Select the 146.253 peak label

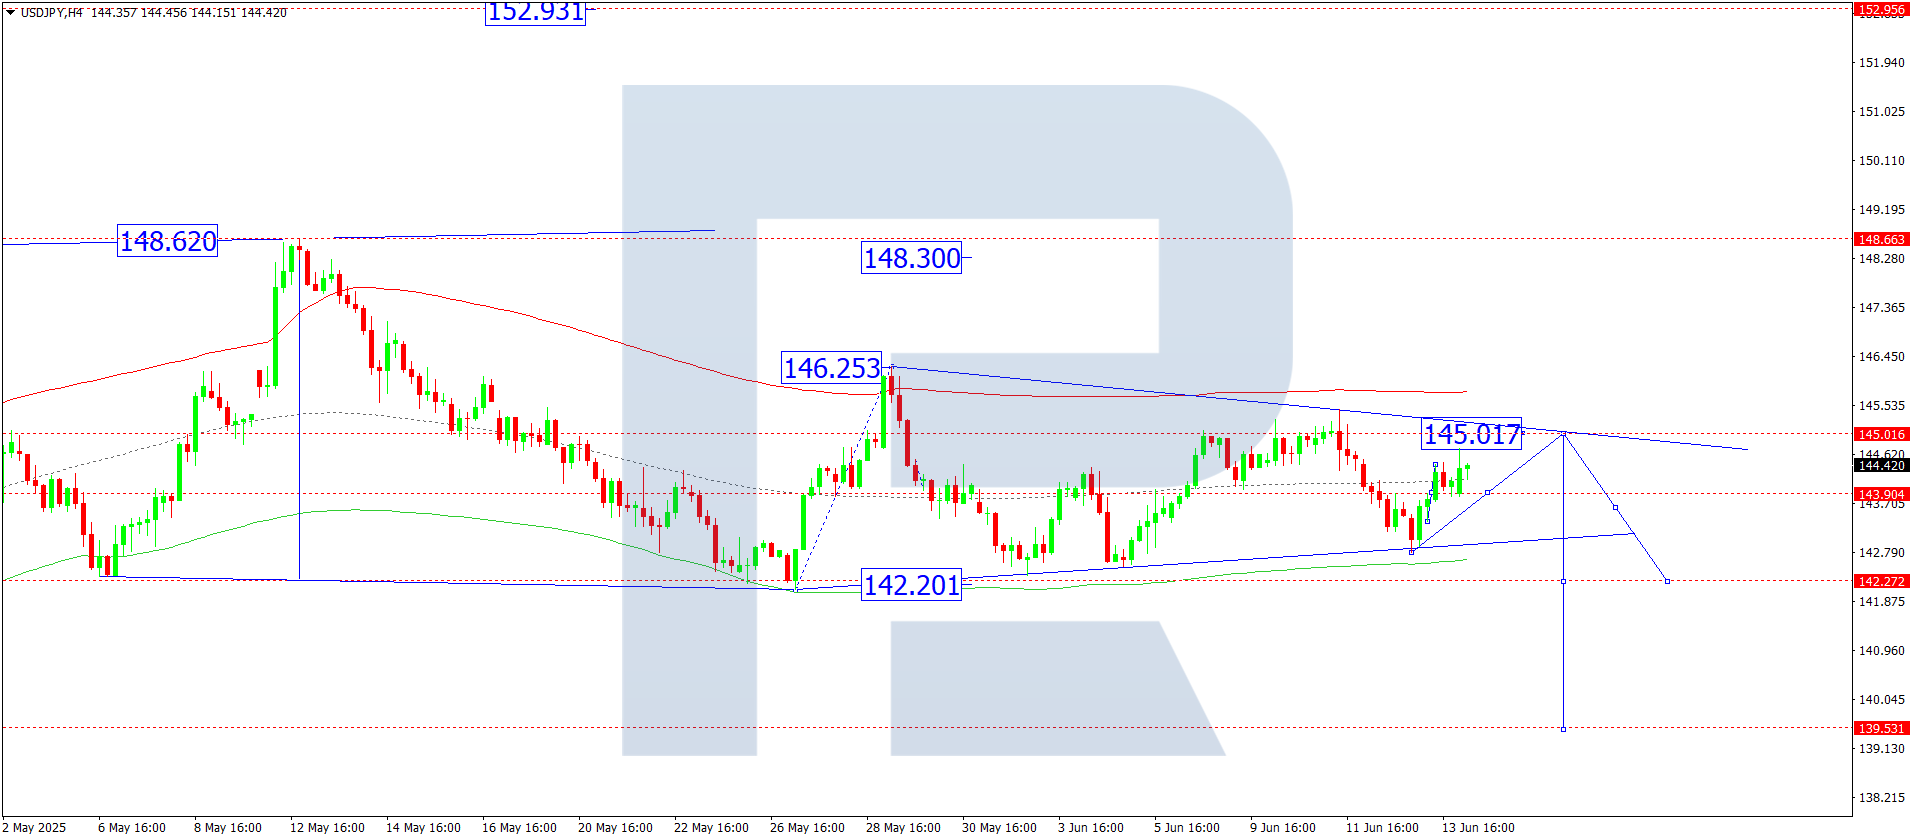831,368
